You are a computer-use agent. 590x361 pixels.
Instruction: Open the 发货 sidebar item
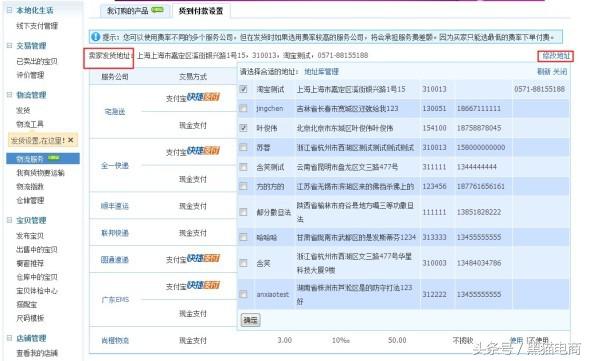[23, 110]
